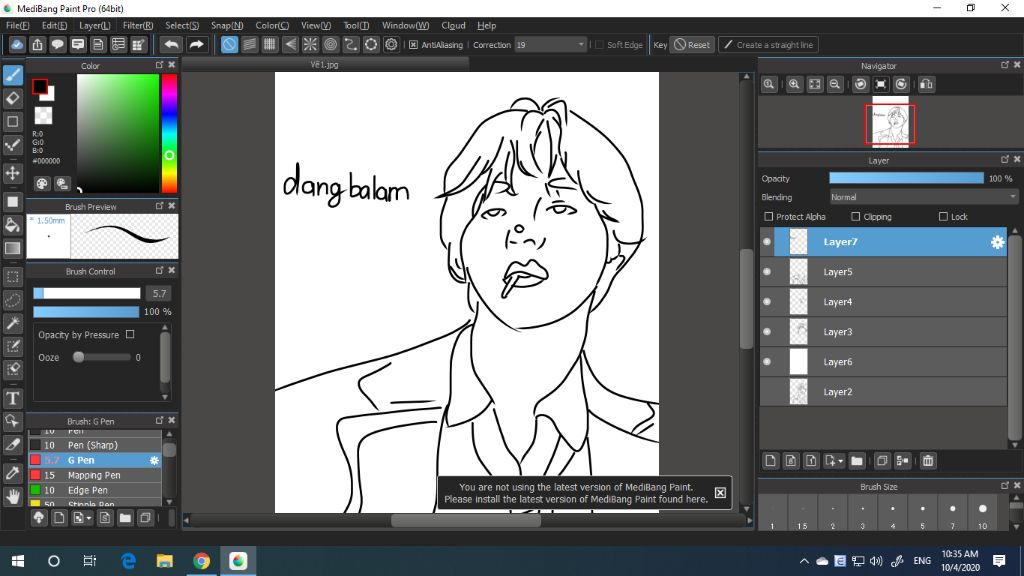1024x576 pixels.
Task: Click the Reset key button
Action: coord(692,45)
